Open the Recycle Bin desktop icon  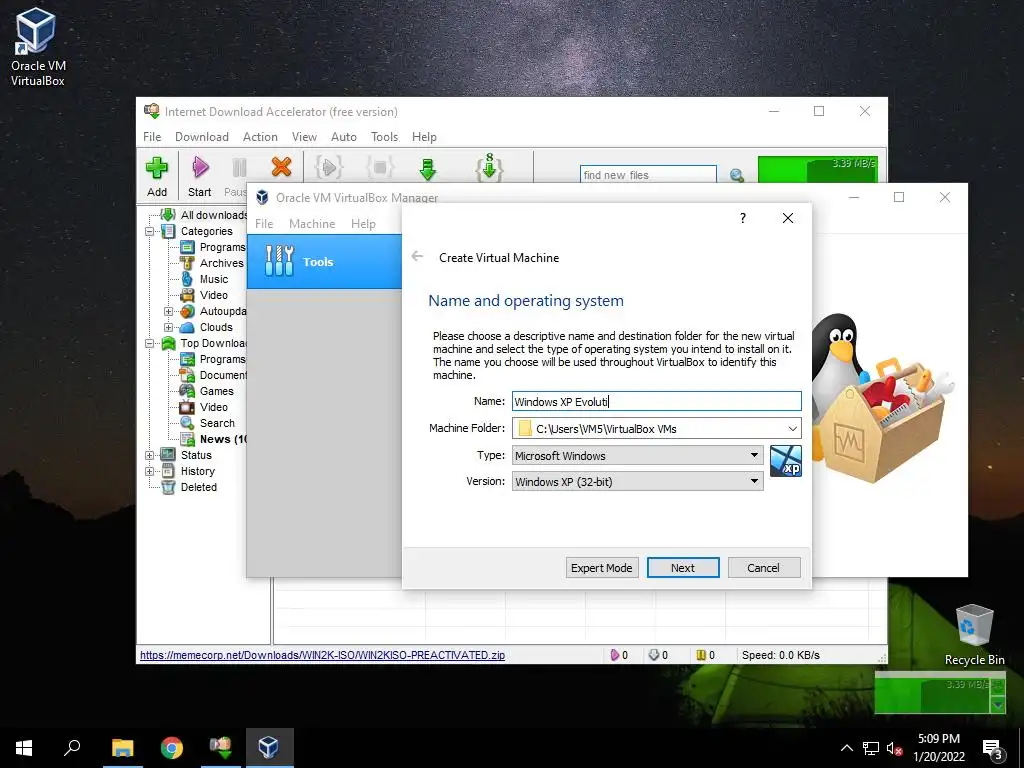(x=974, y=634)
